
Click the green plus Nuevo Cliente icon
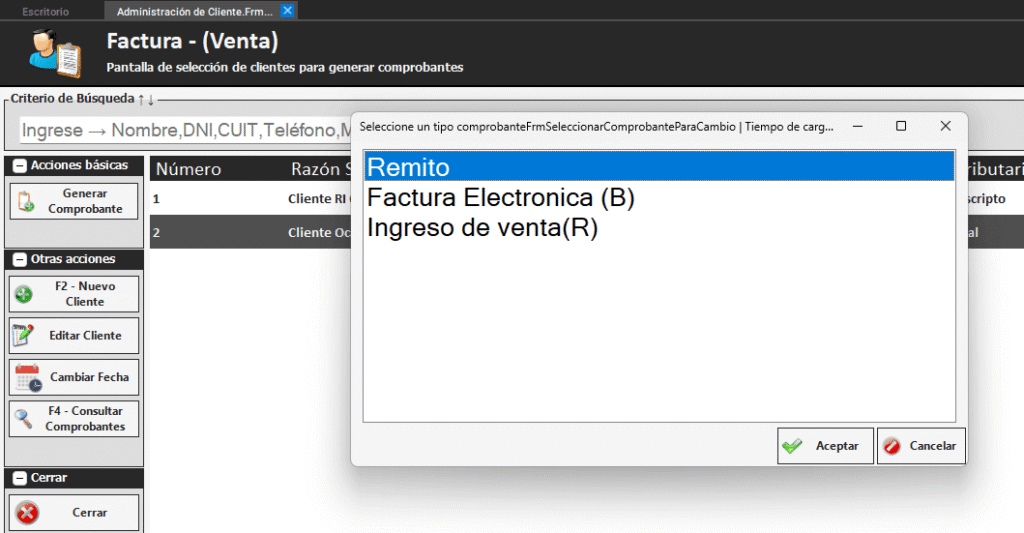(x=25, y=294)
